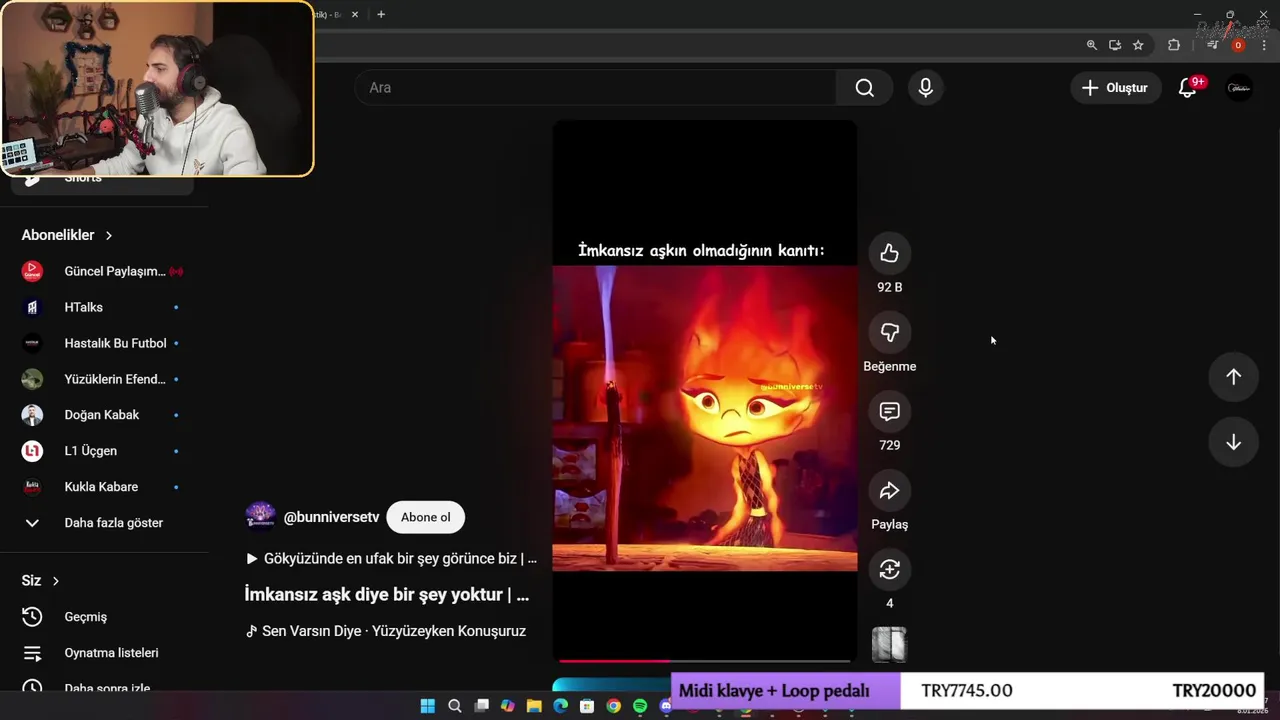This screenshot has width=1280, height=720.
Task: Click the install app icon in address bar
Action: [x=1115, y=45]
